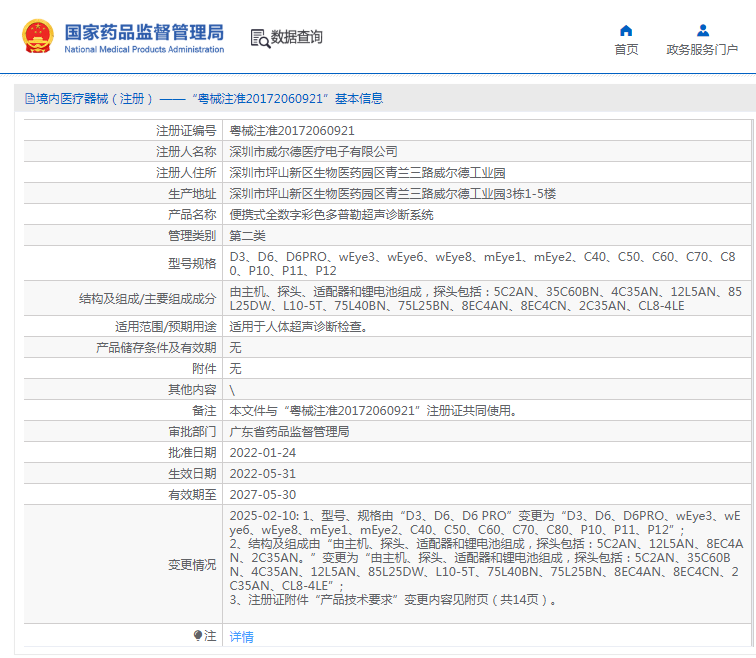Click the 数据查询 magnifier icon
The width and height of the screenshot is (756, 658).
click(x=260, y=38)
